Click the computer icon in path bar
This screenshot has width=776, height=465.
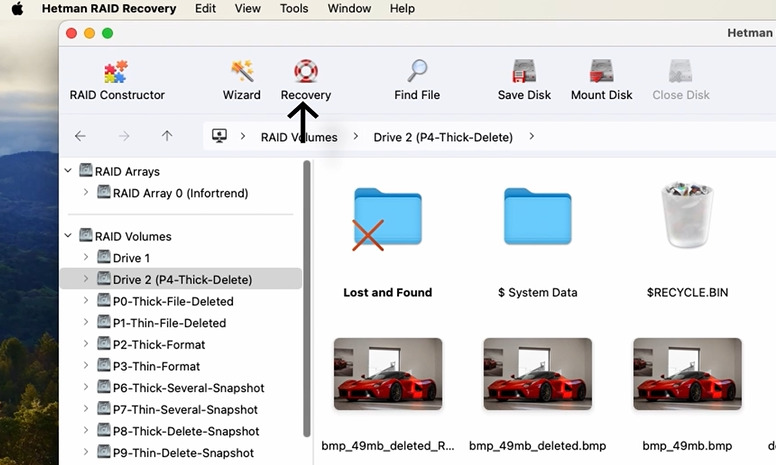tap(219, 136)
